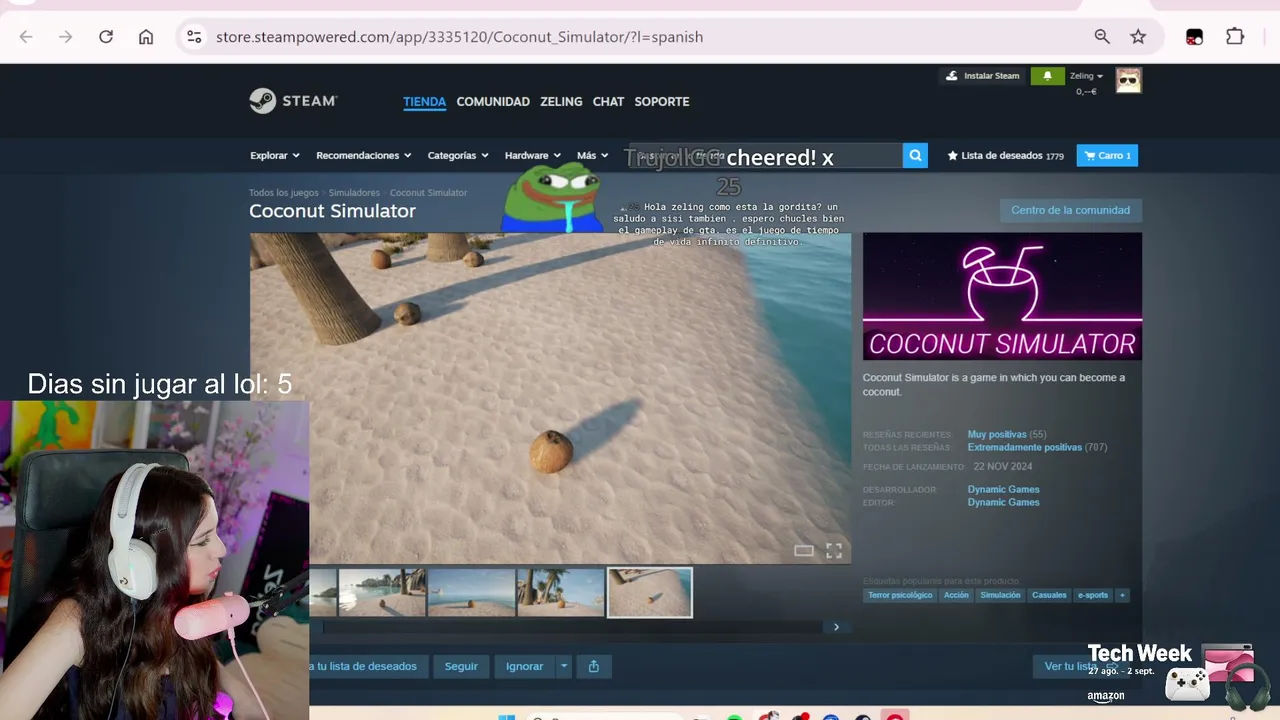
Task: Expand the Explorar dropdown
Action: pyautogui.click(x=275, y=155)
